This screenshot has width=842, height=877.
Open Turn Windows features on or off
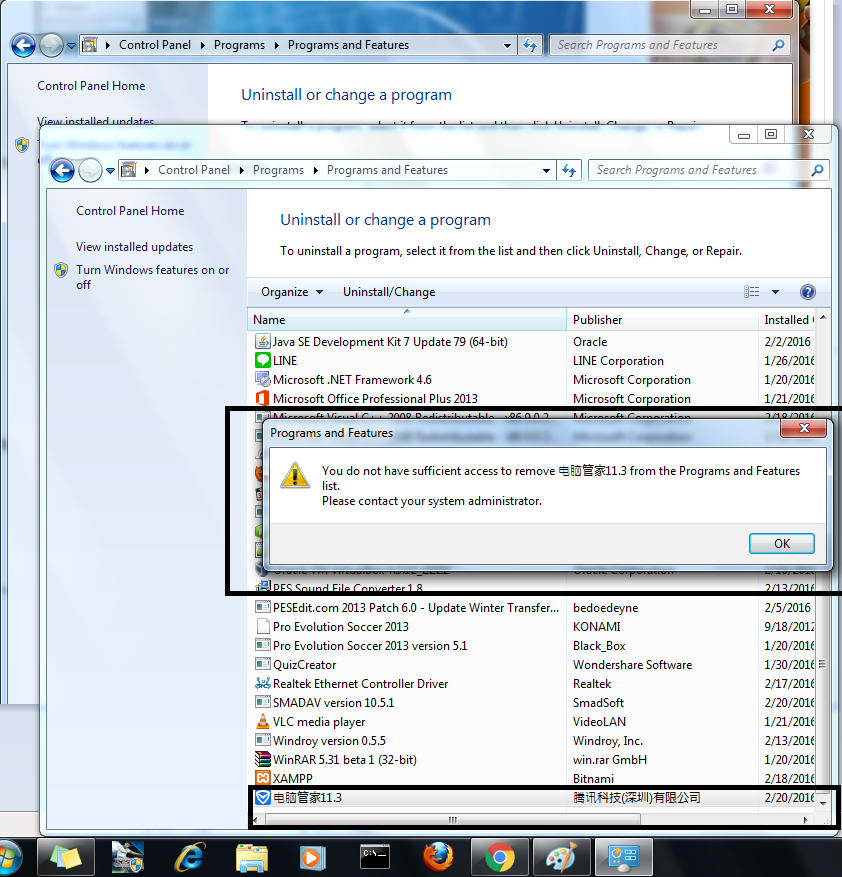click(153, 277)
